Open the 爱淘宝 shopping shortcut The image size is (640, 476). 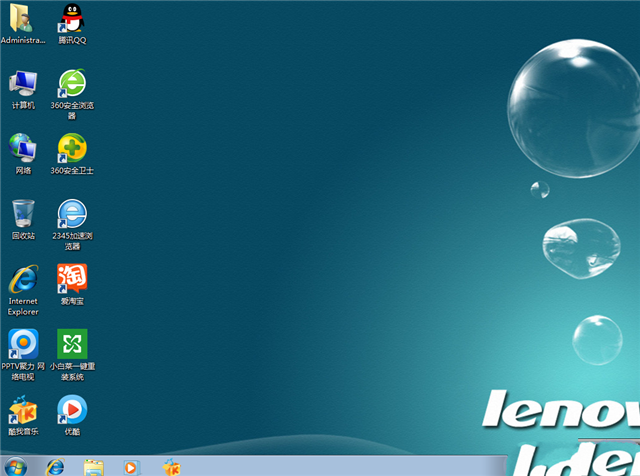(x=72, y=278)
